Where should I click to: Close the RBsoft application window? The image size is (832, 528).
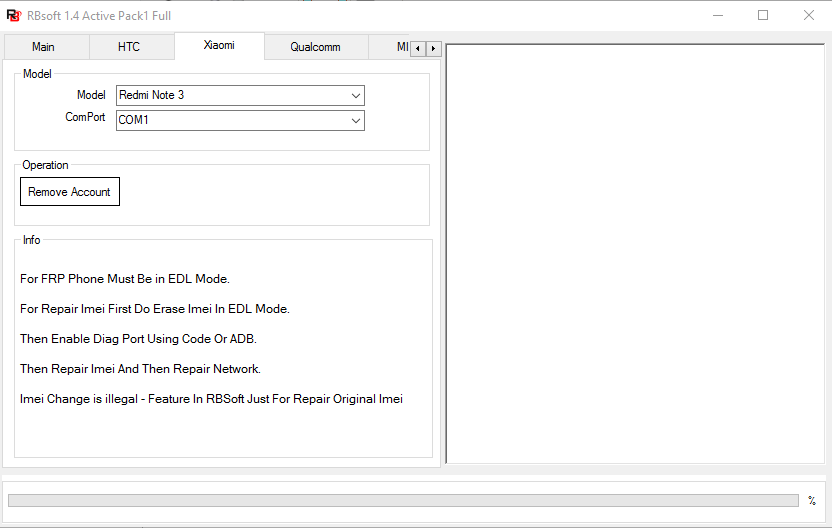click(808, 15)
